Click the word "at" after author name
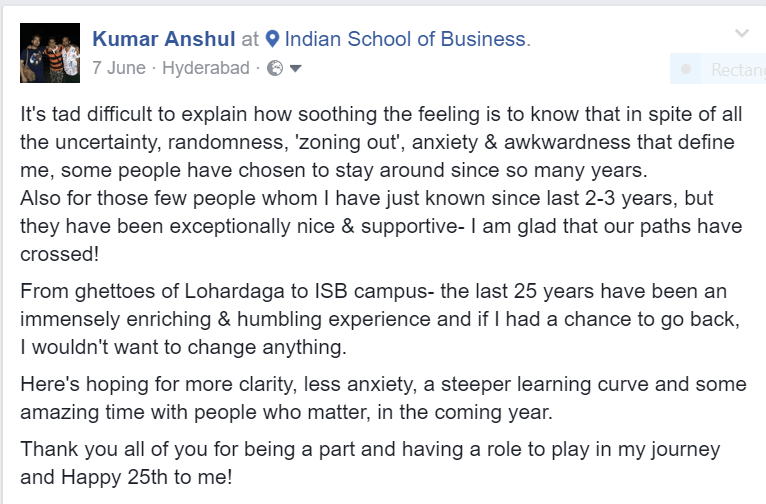The height and width of the screenshot is (504, 766). [x=251, y=40]
